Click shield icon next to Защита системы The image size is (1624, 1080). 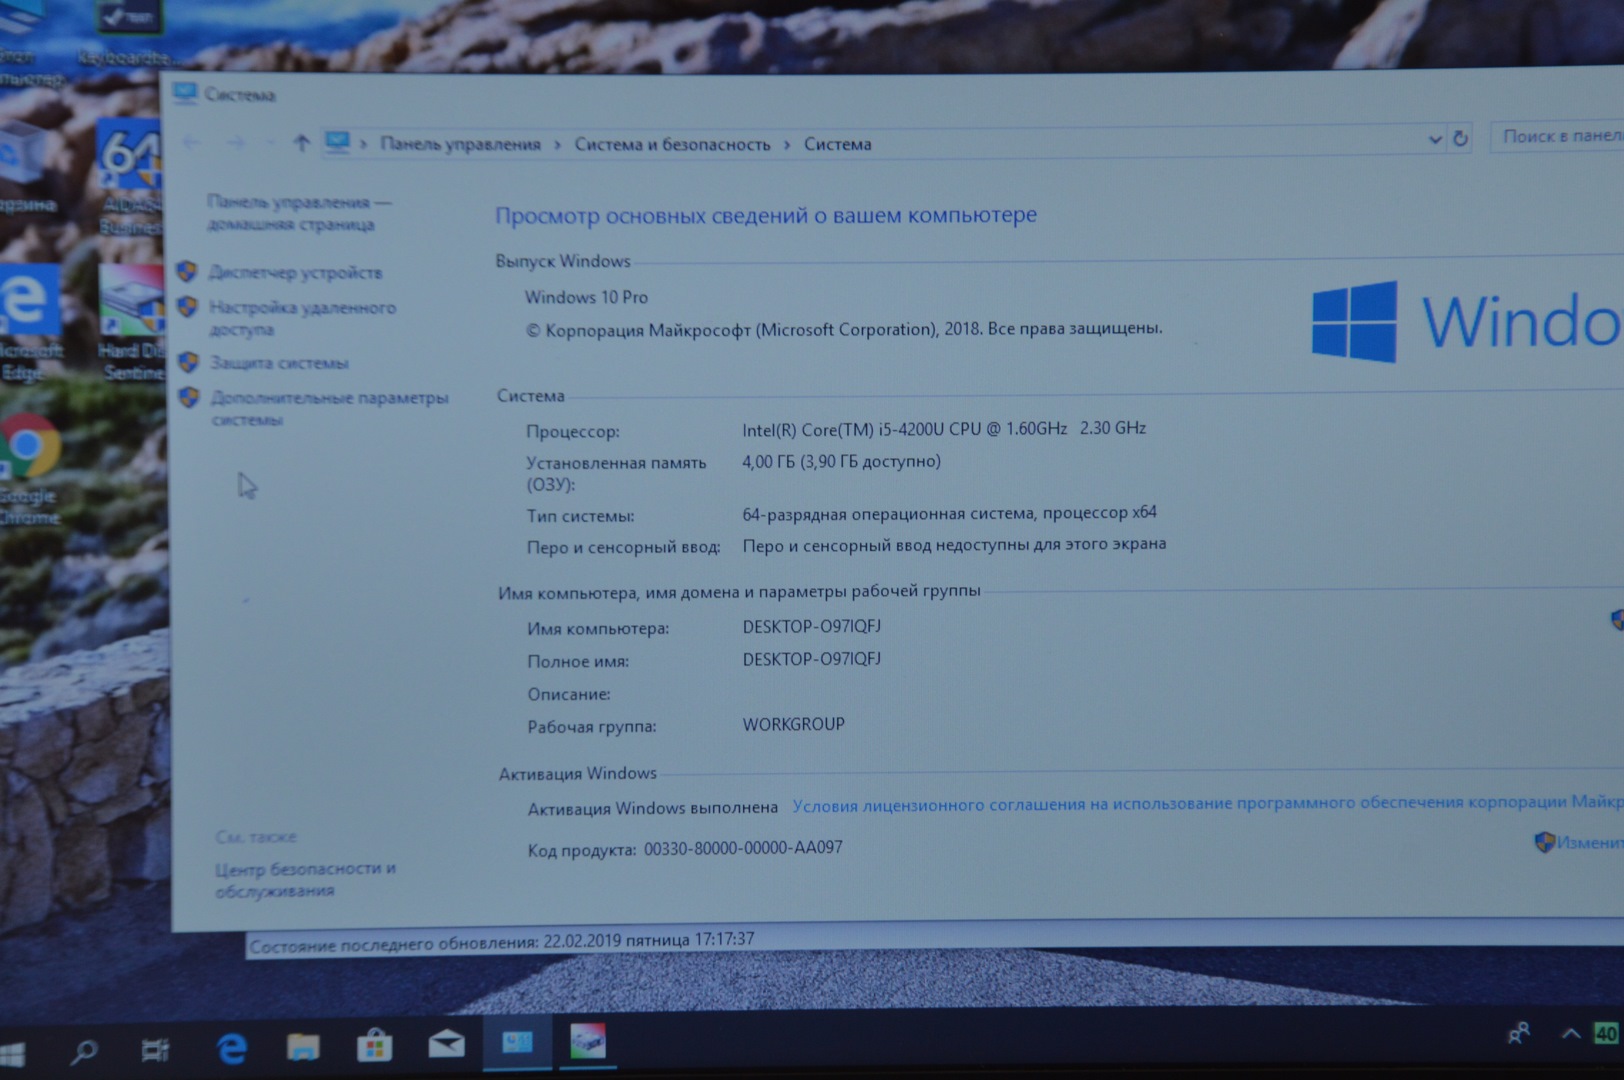[188, 362]
